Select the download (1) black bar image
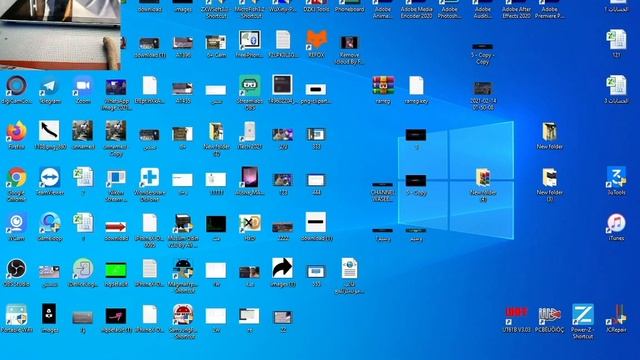This screenshot has height=360, width=640. click(316, 222)
